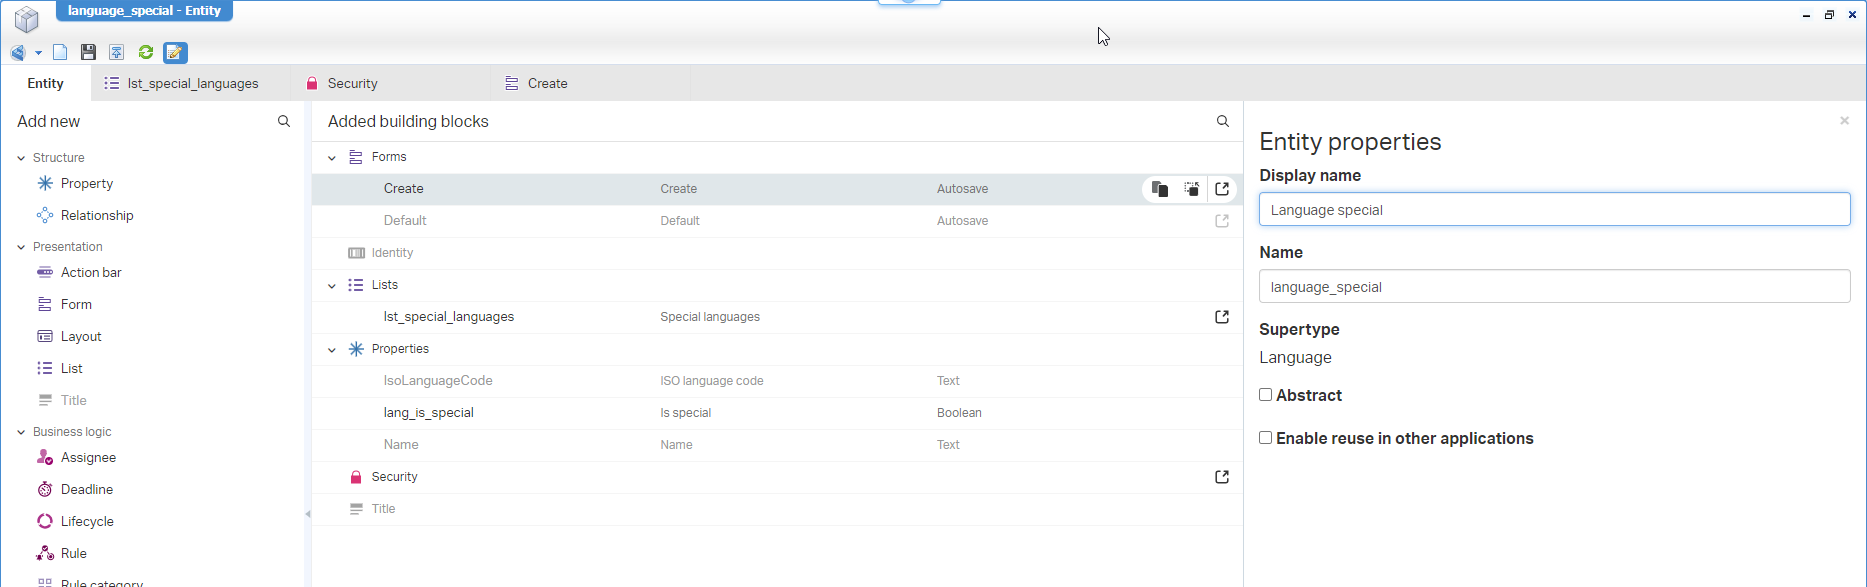The width and height of the screenshot is (1867, 587).
Task: Check Enable reuse in other applications
Action: pos(1266,438)
